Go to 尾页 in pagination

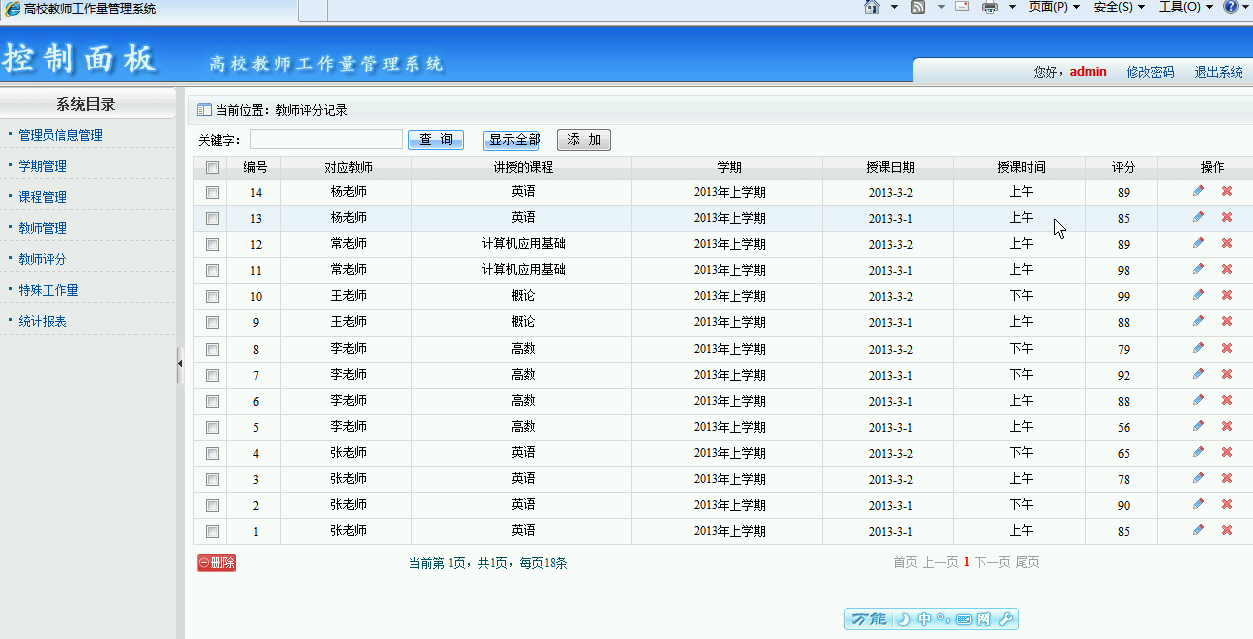(1027, 563)
